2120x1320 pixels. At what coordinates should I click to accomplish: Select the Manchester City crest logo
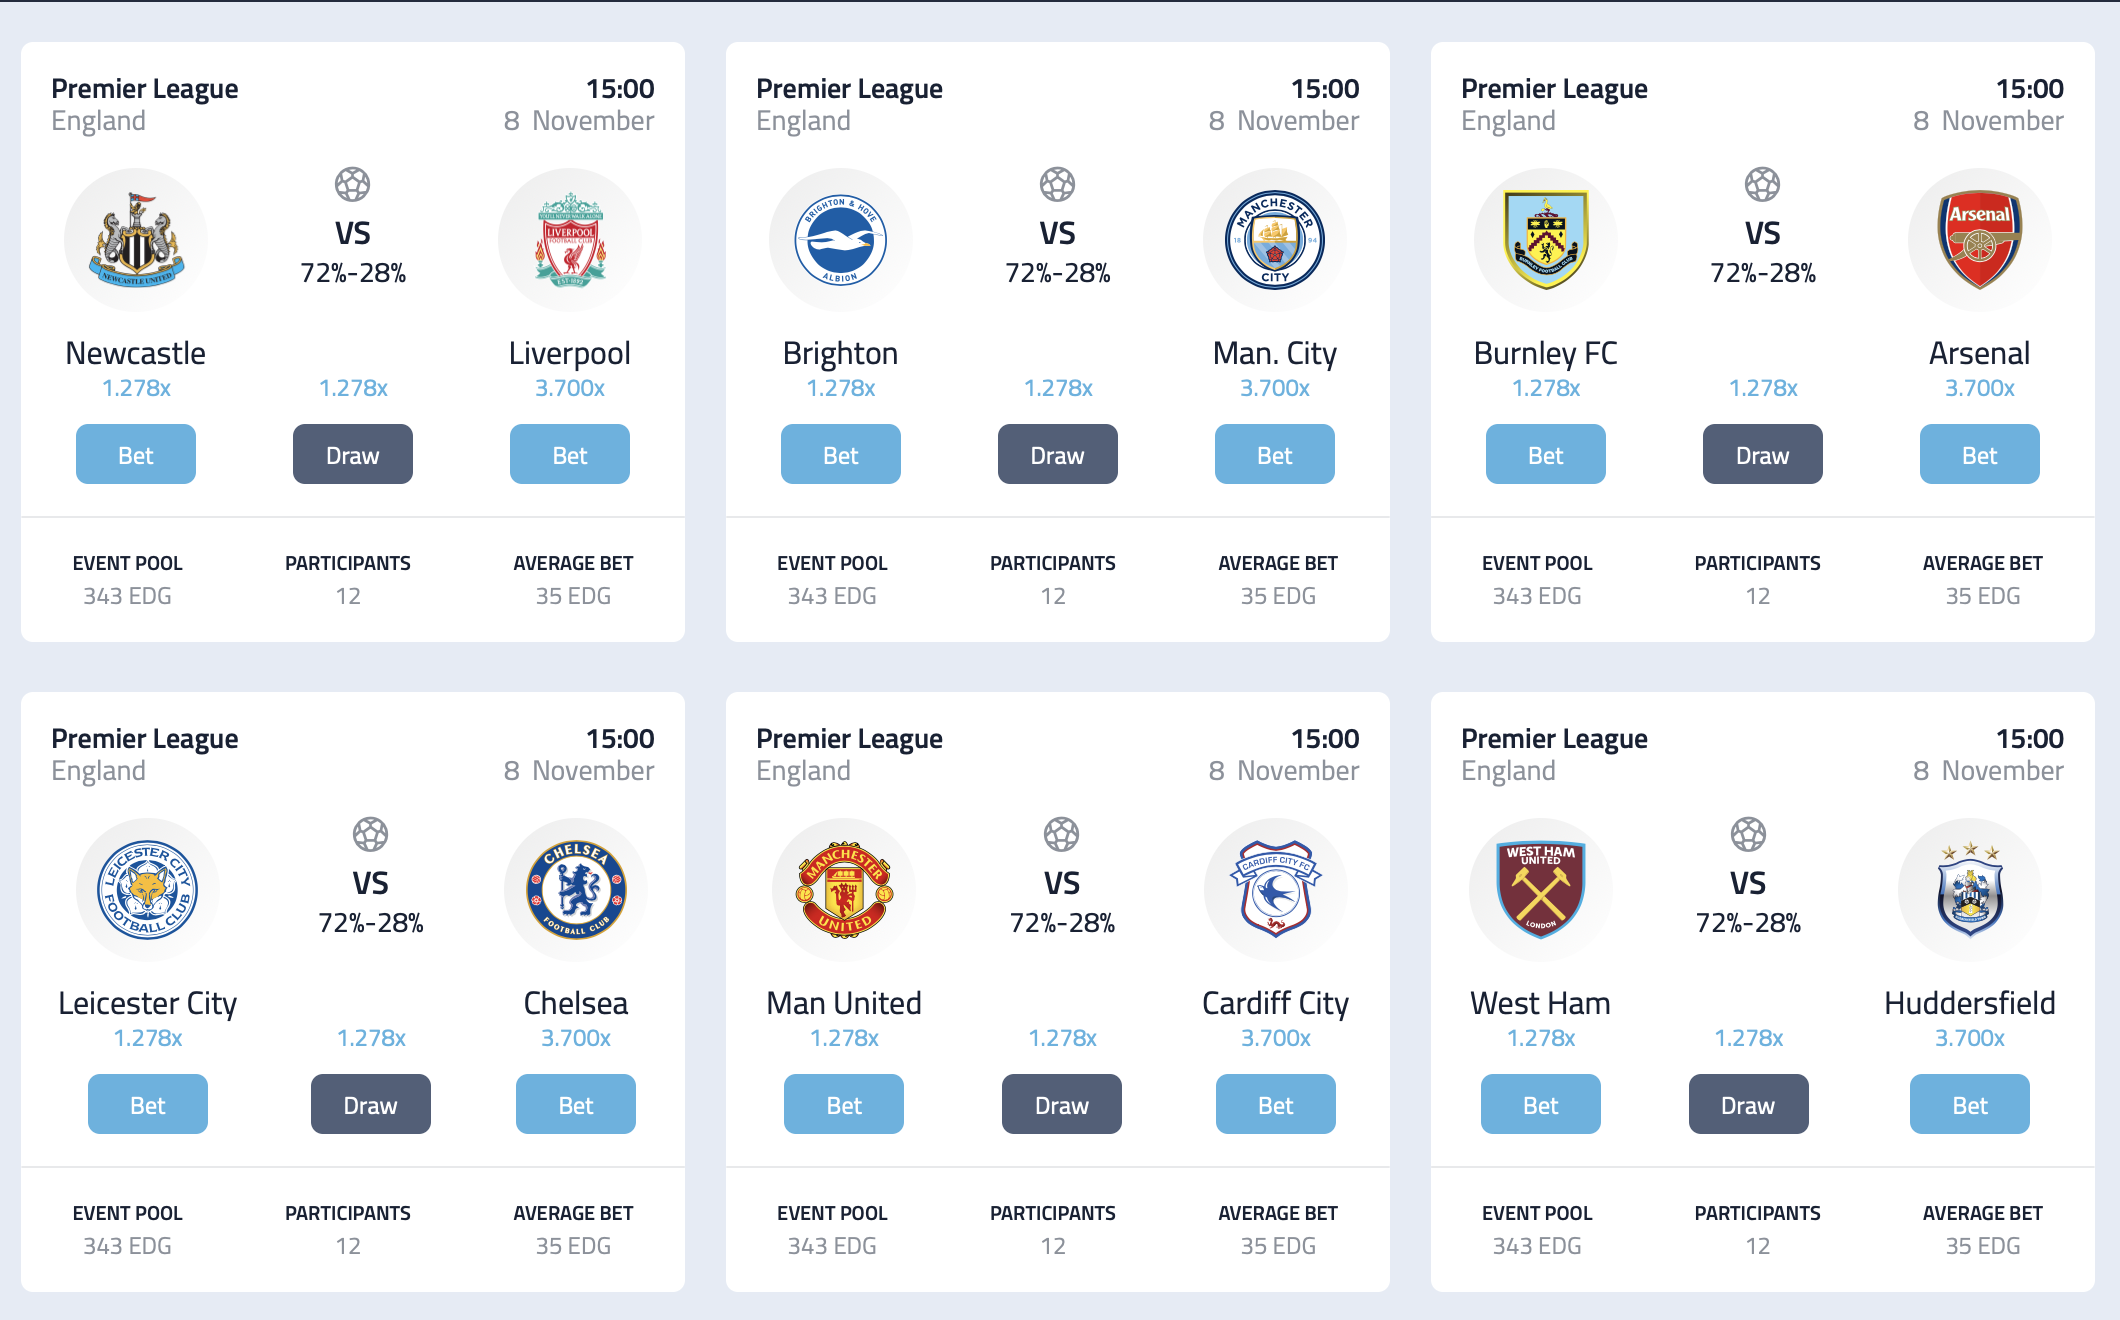[1275, 240]
